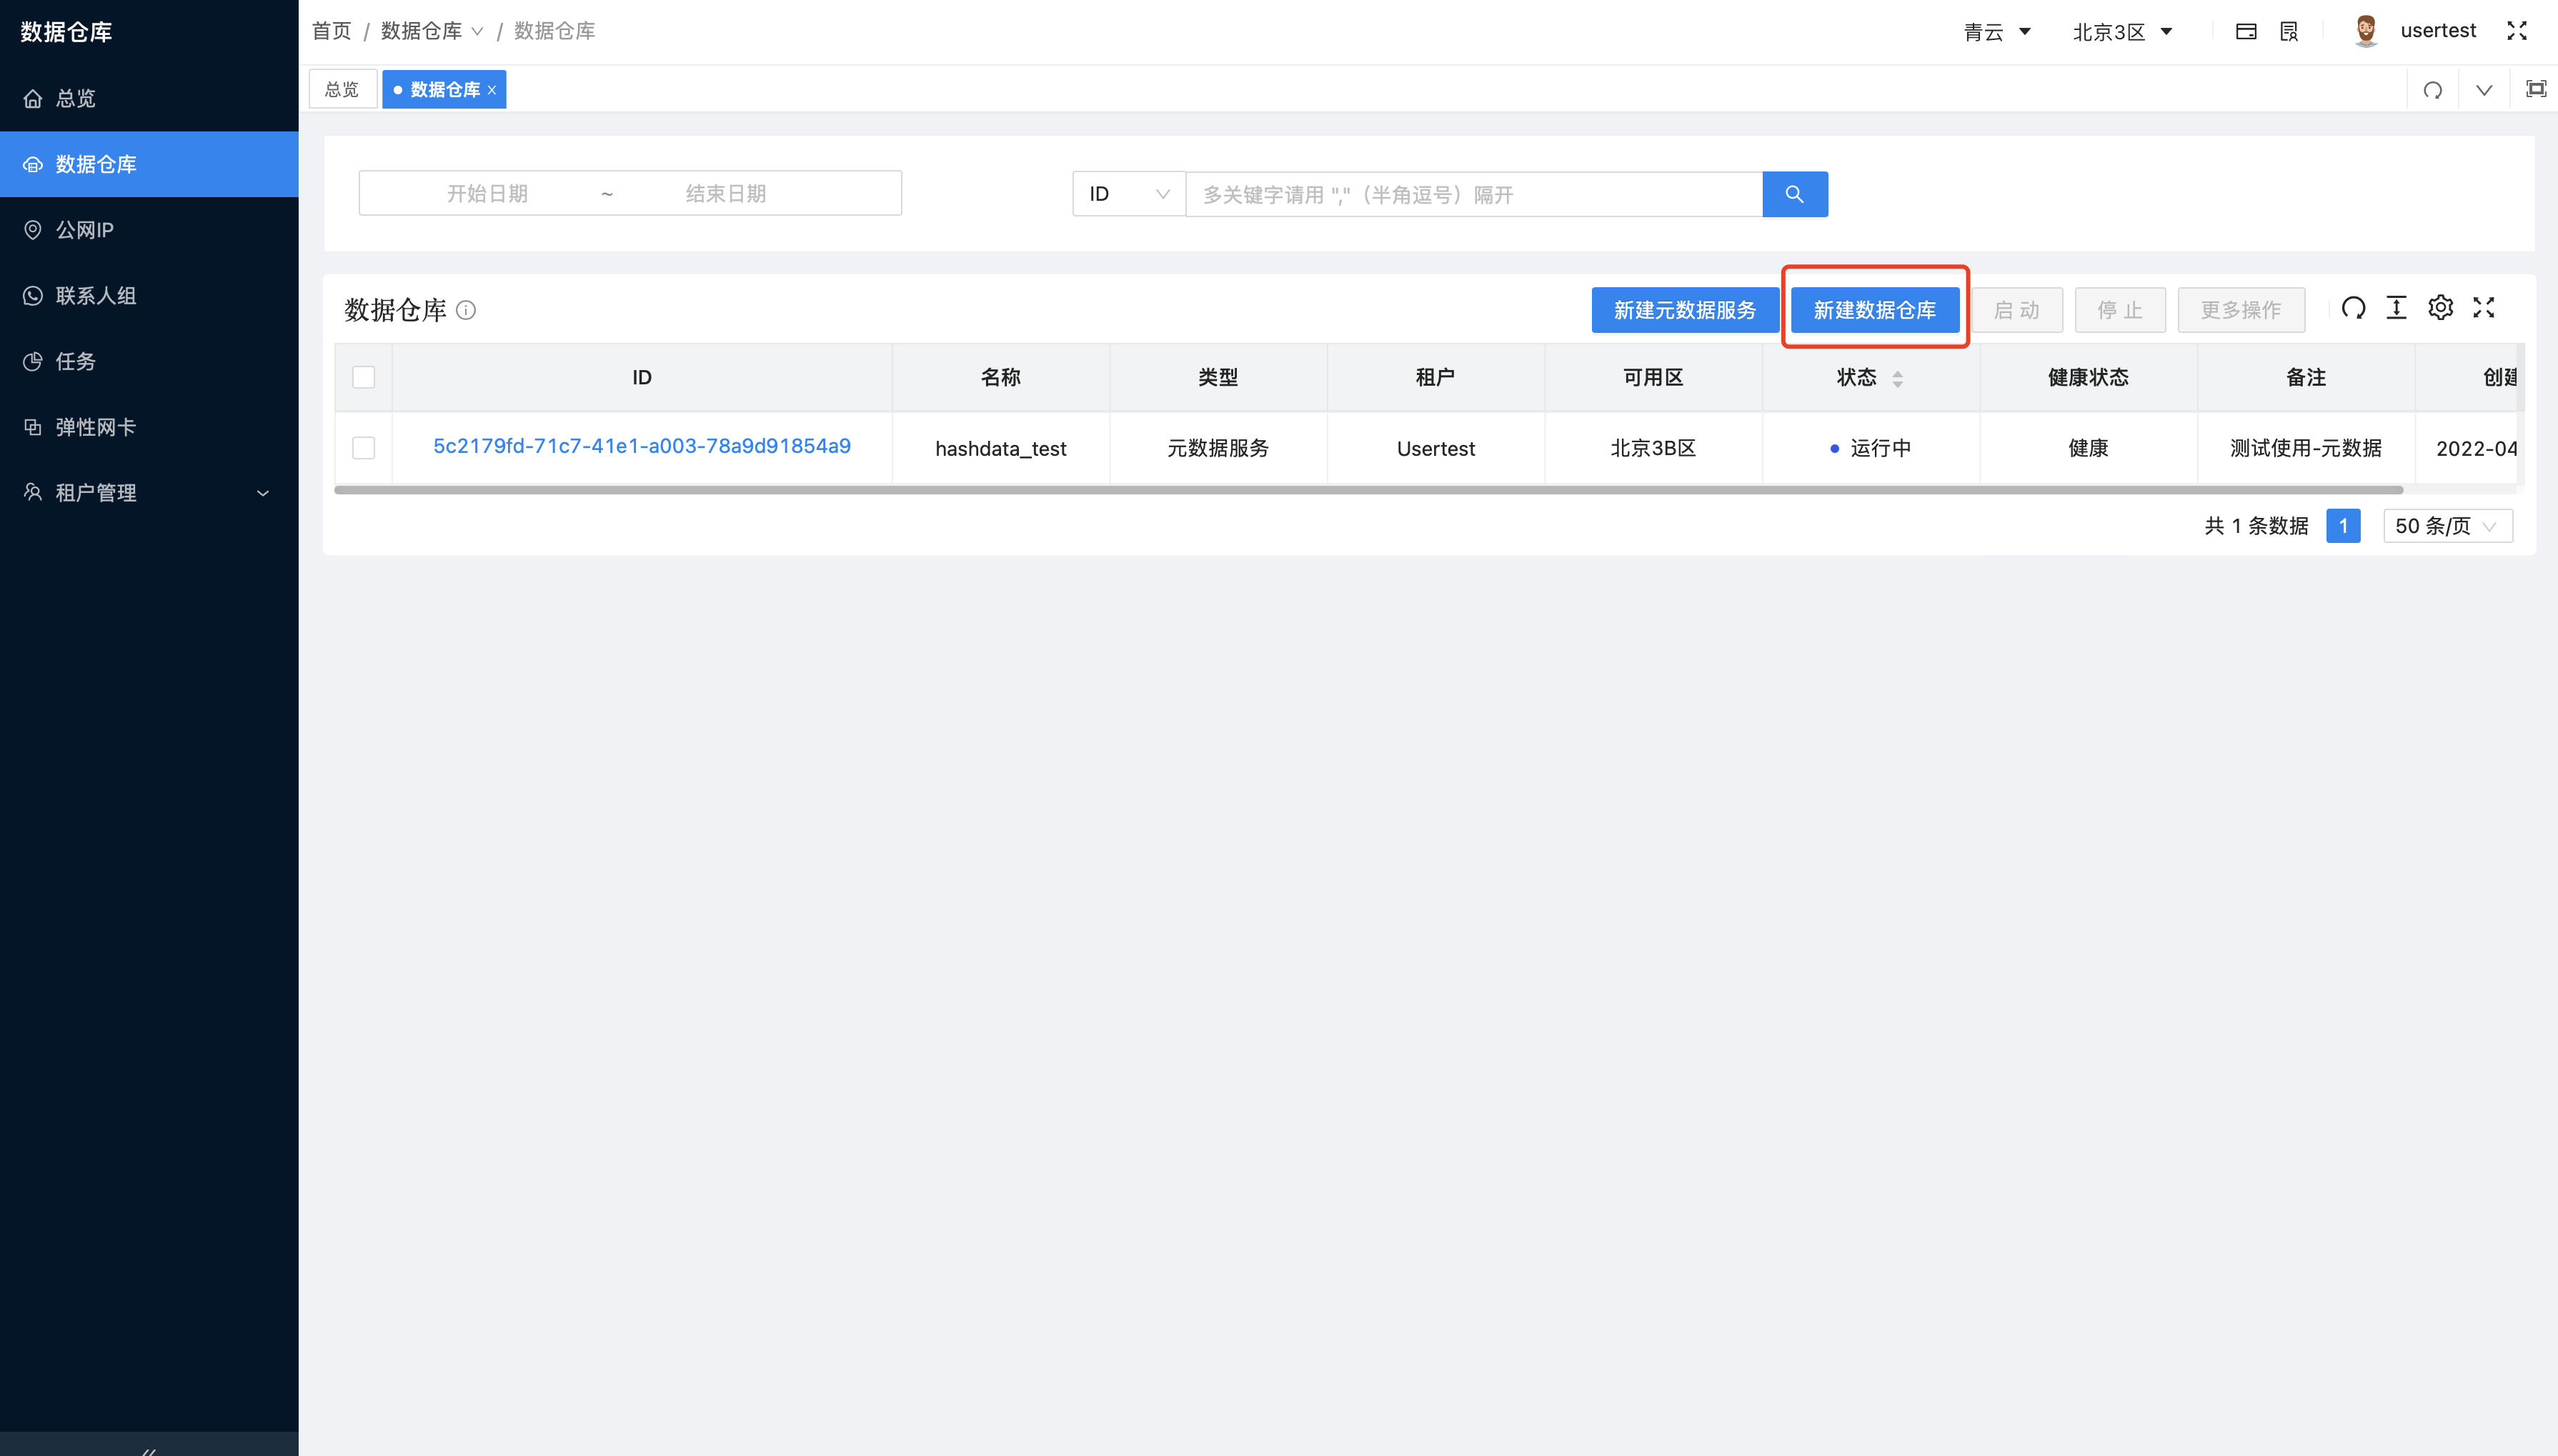
Task: Select the hashdata_test row checkbox
Action: click(363, 448)
